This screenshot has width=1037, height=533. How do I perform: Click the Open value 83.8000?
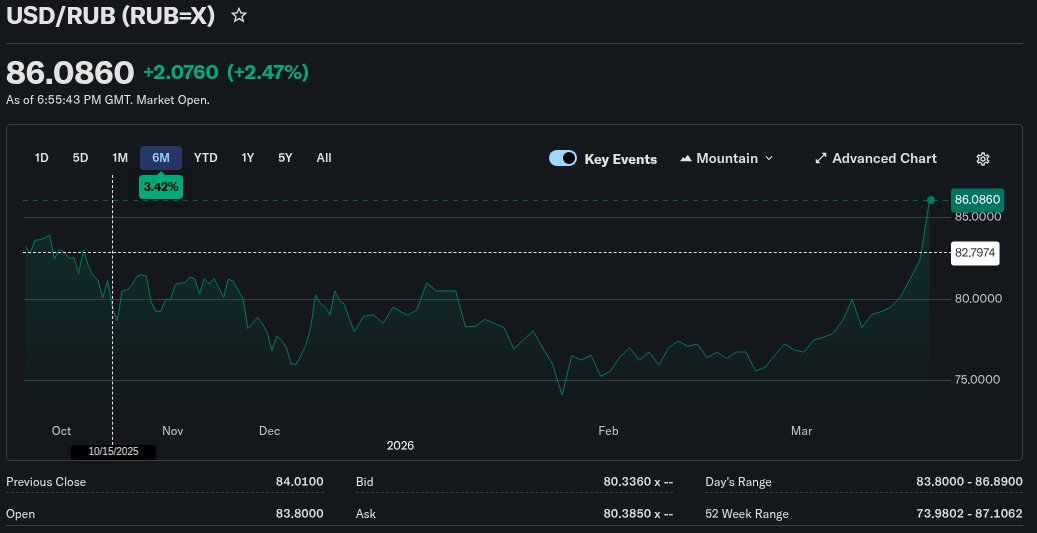(x=300, y=514)
